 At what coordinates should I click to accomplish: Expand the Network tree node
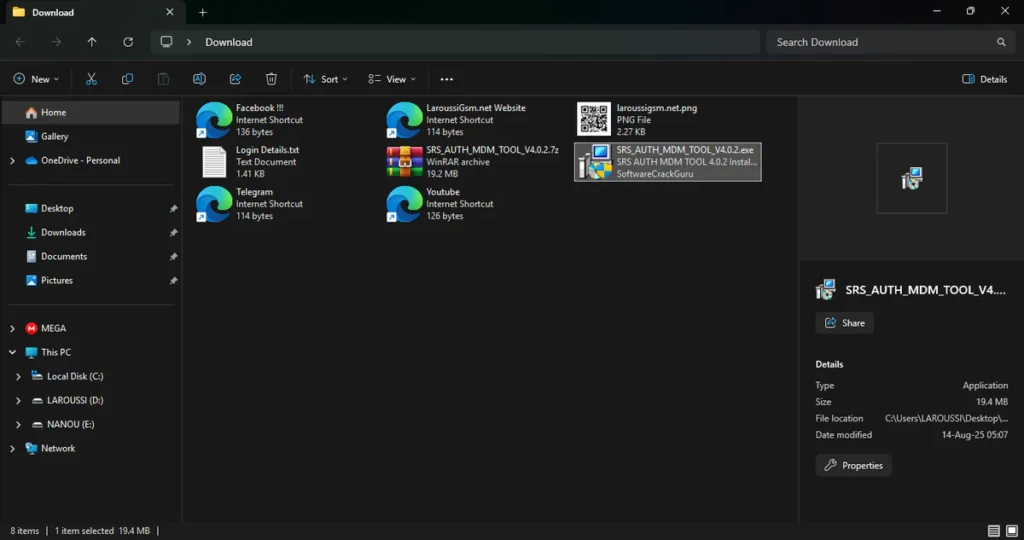[x=12, y=449]
